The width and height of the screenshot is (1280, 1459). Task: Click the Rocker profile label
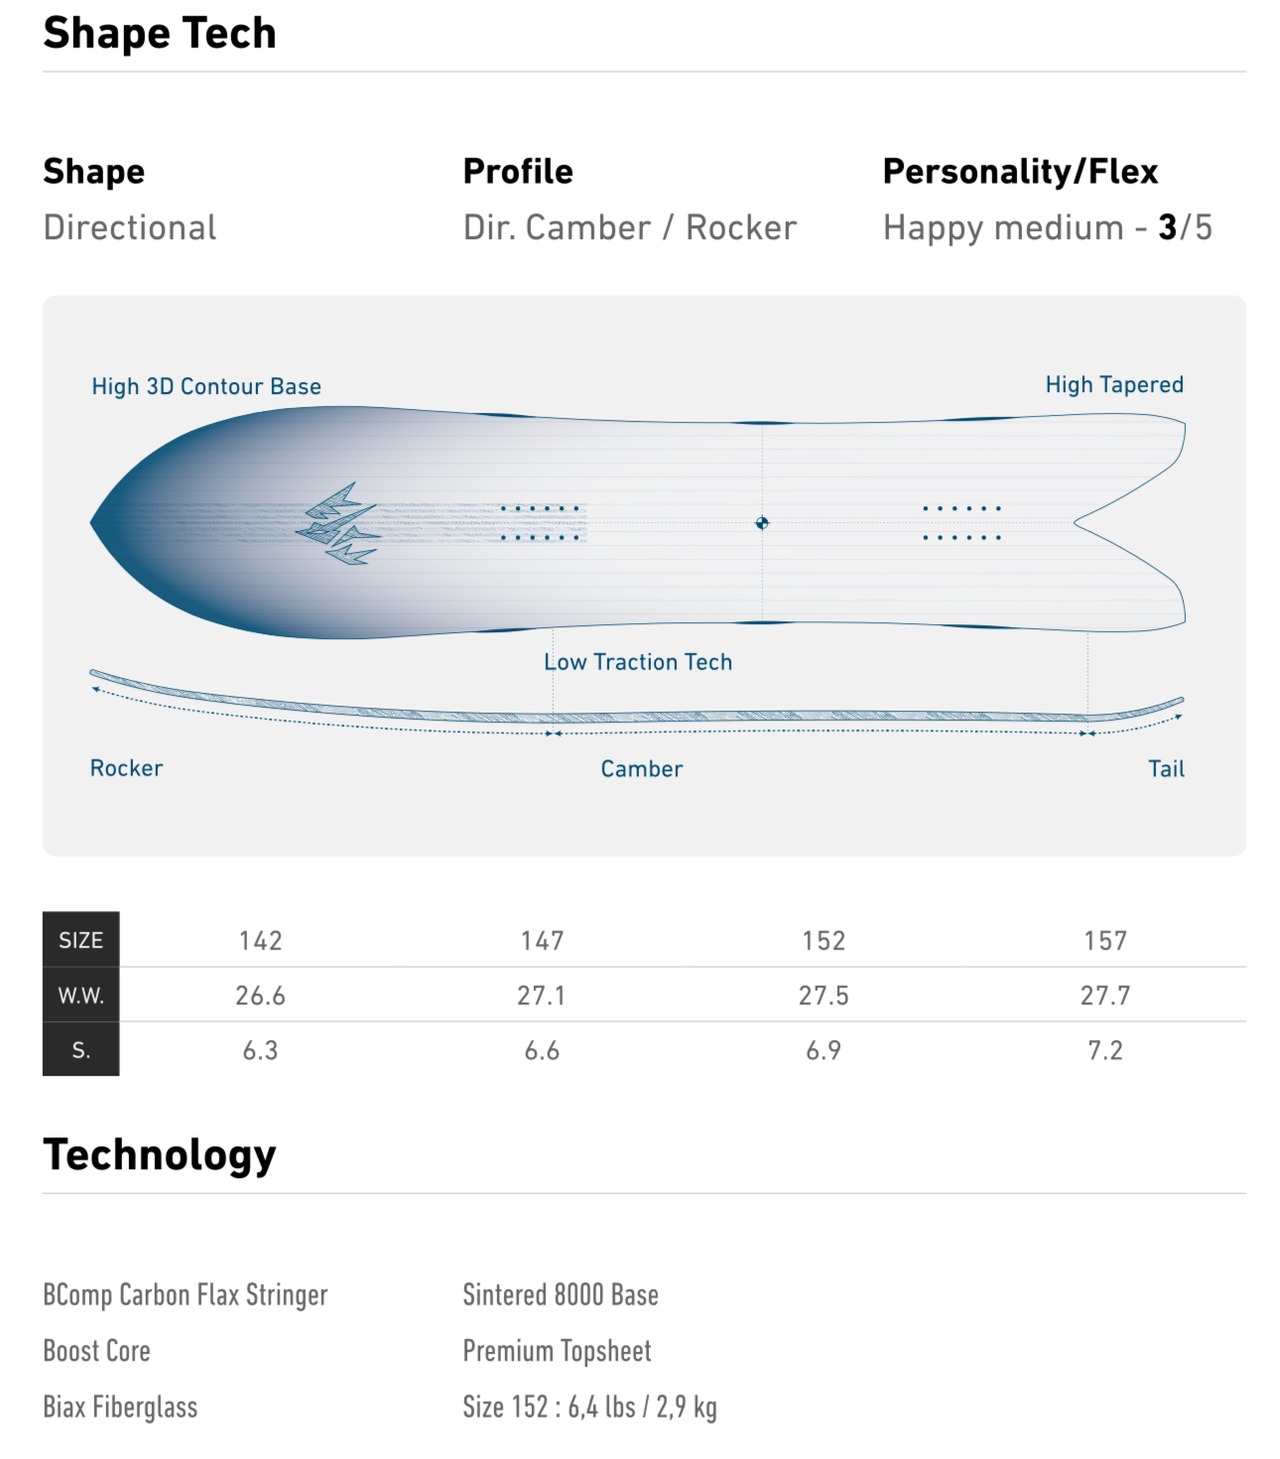pyautogui.click(x=126, y=768)
